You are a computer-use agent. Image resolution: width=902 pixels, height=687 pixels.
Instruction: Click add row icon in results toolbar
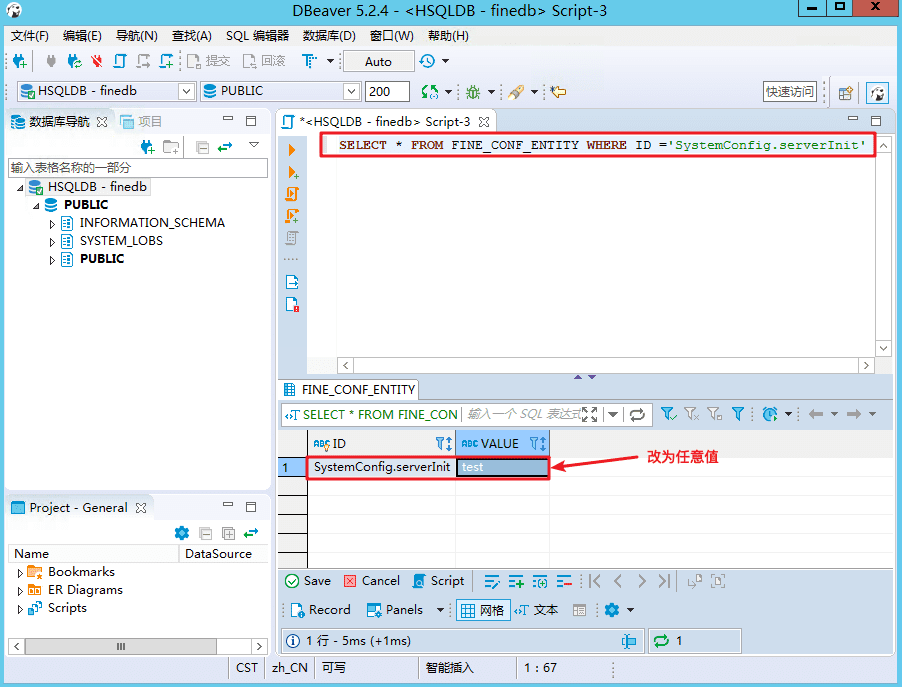tap(516, 582)
